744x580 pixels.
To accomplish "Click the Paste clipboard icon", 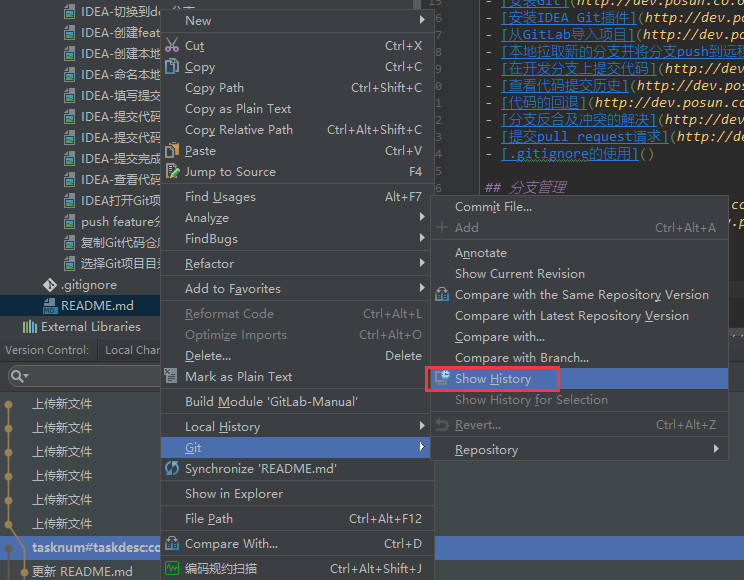I will tap(172, 151).
